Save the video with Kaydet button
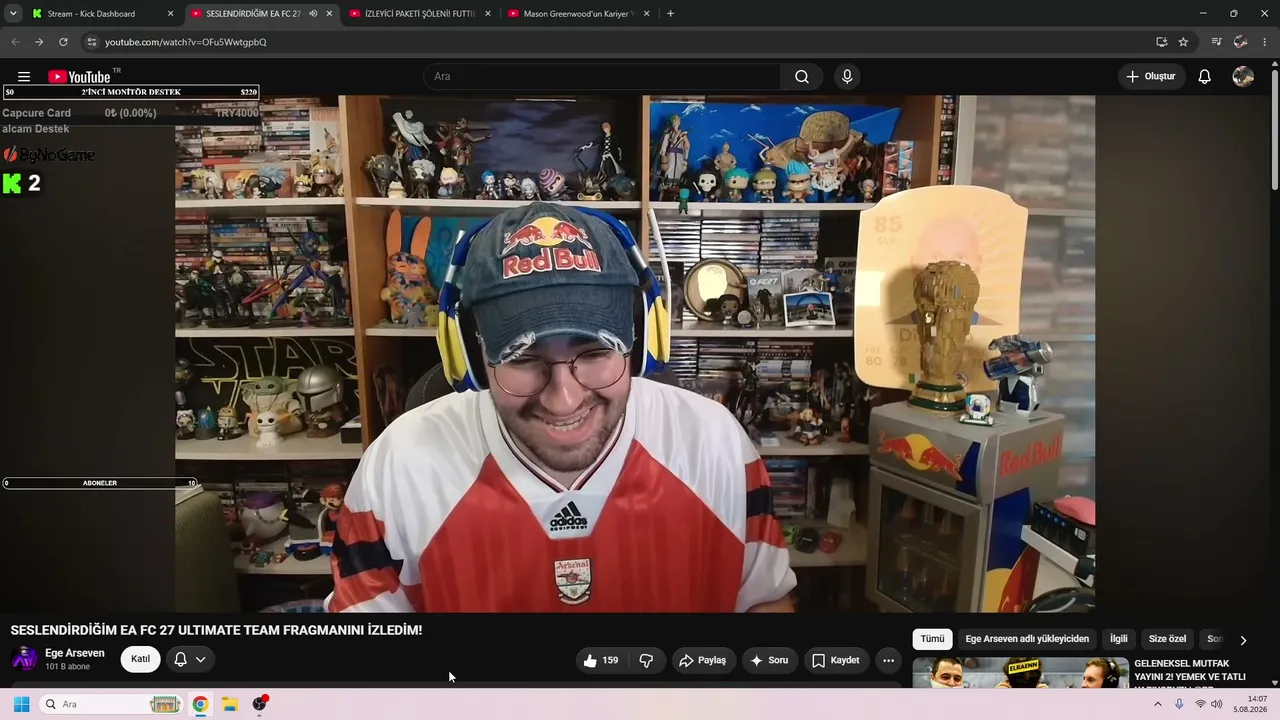The image size is (1280, 720). pos(835,660)
